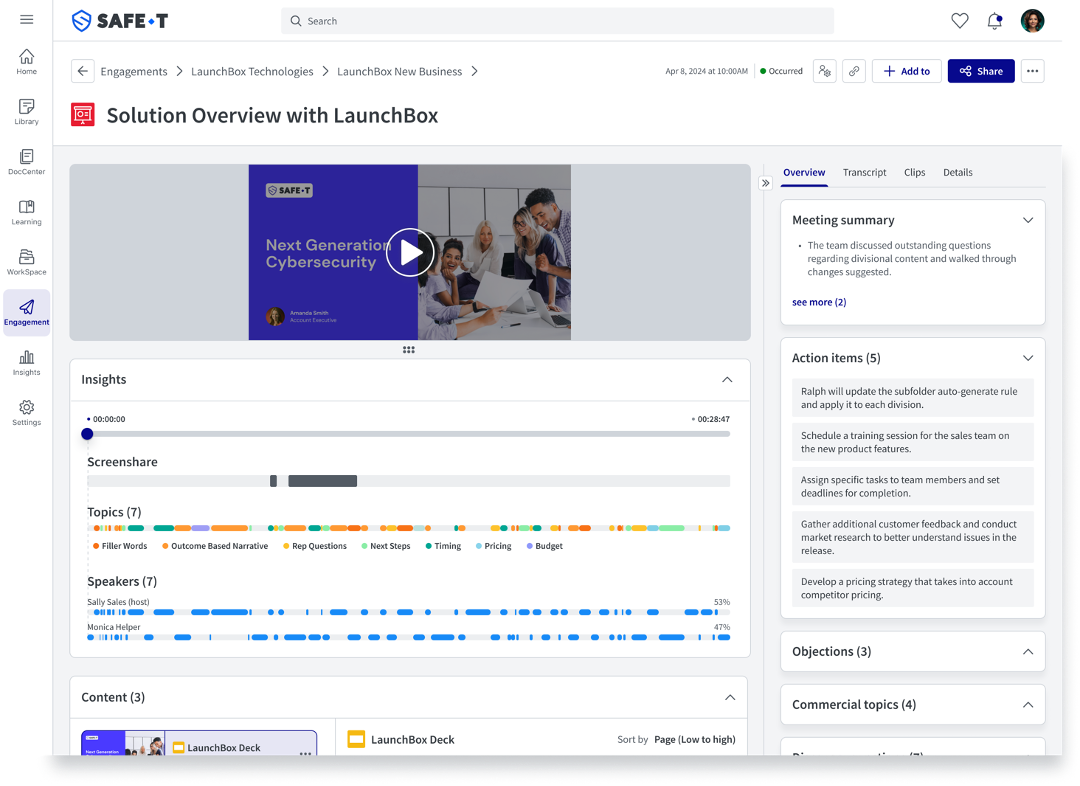The image size is (1080, 786).
Task: Click the back arrow button
Action: [x=83, y=71]
